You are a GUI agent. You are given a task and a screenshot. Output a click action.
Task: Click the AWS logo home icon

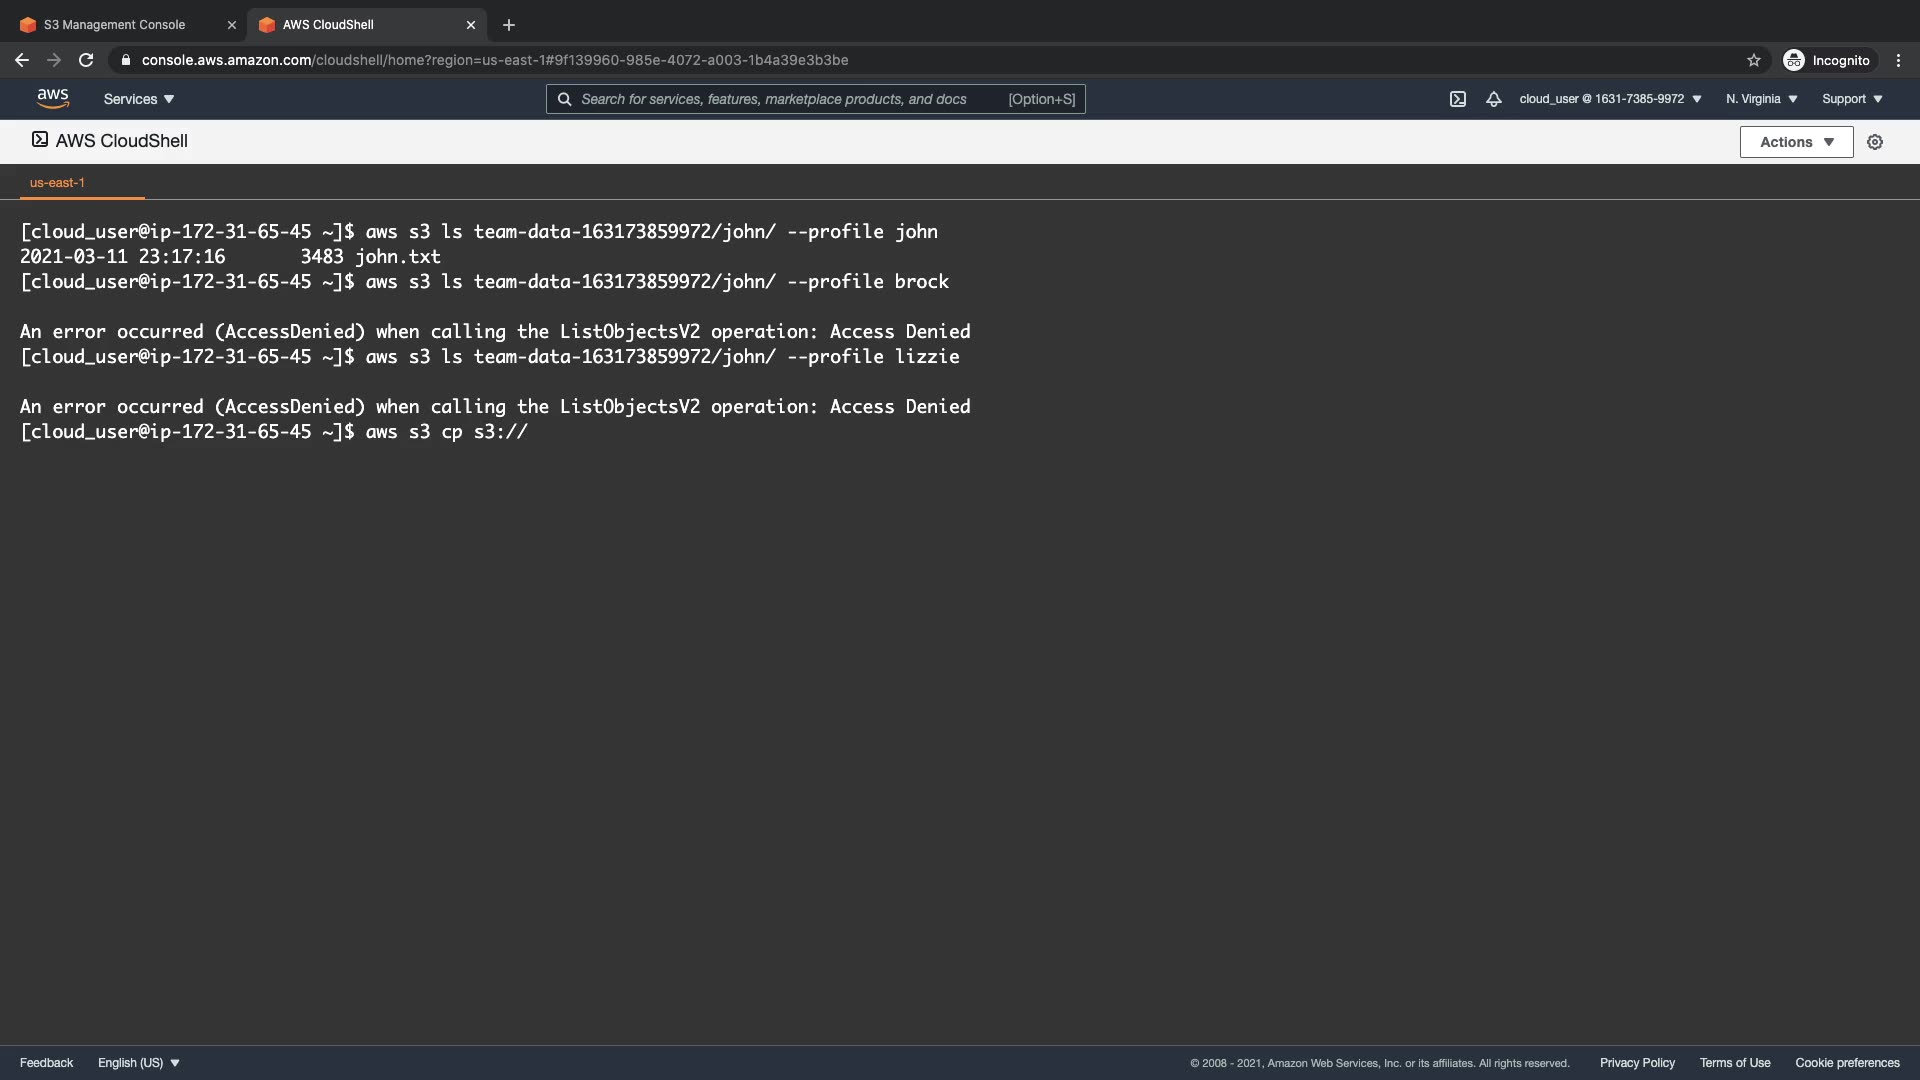tap(52, 98)
